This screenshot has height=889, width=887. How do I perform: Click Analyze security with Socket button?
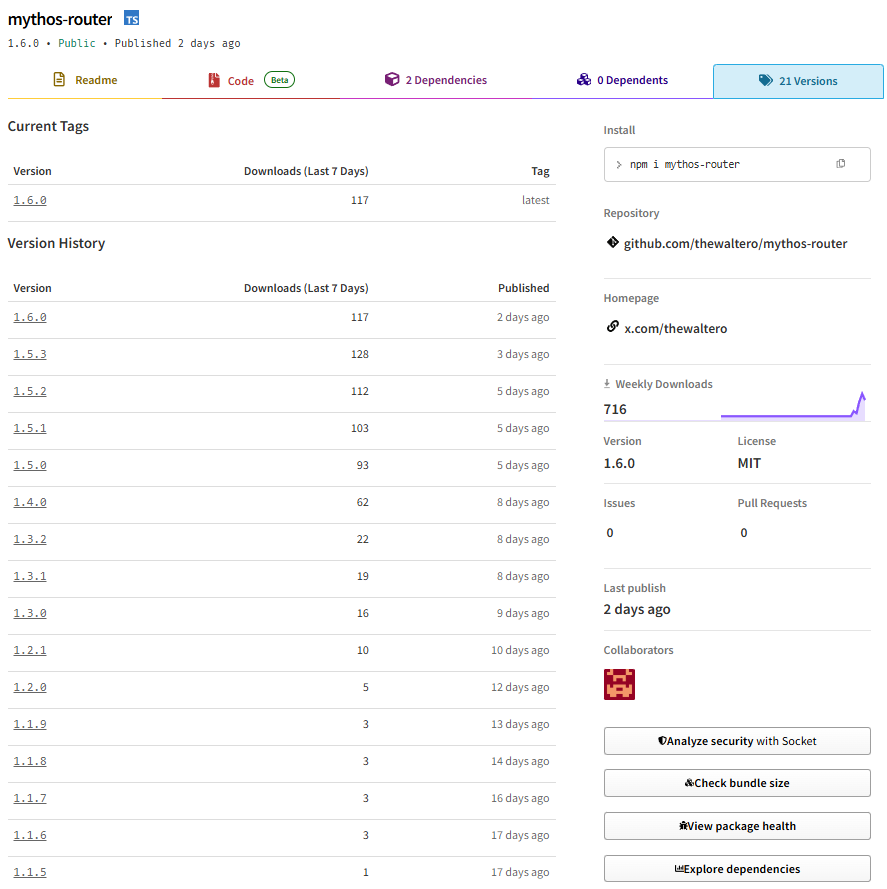(x=737, y=741)
